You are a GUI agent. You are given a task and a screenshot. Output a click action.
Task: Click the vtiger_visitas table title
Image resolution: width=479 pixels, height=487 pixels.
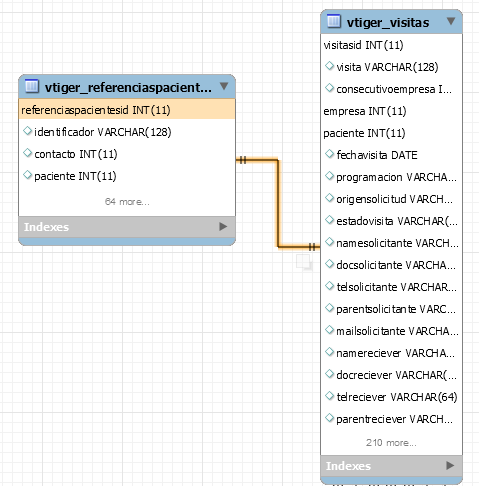(388, 22)
